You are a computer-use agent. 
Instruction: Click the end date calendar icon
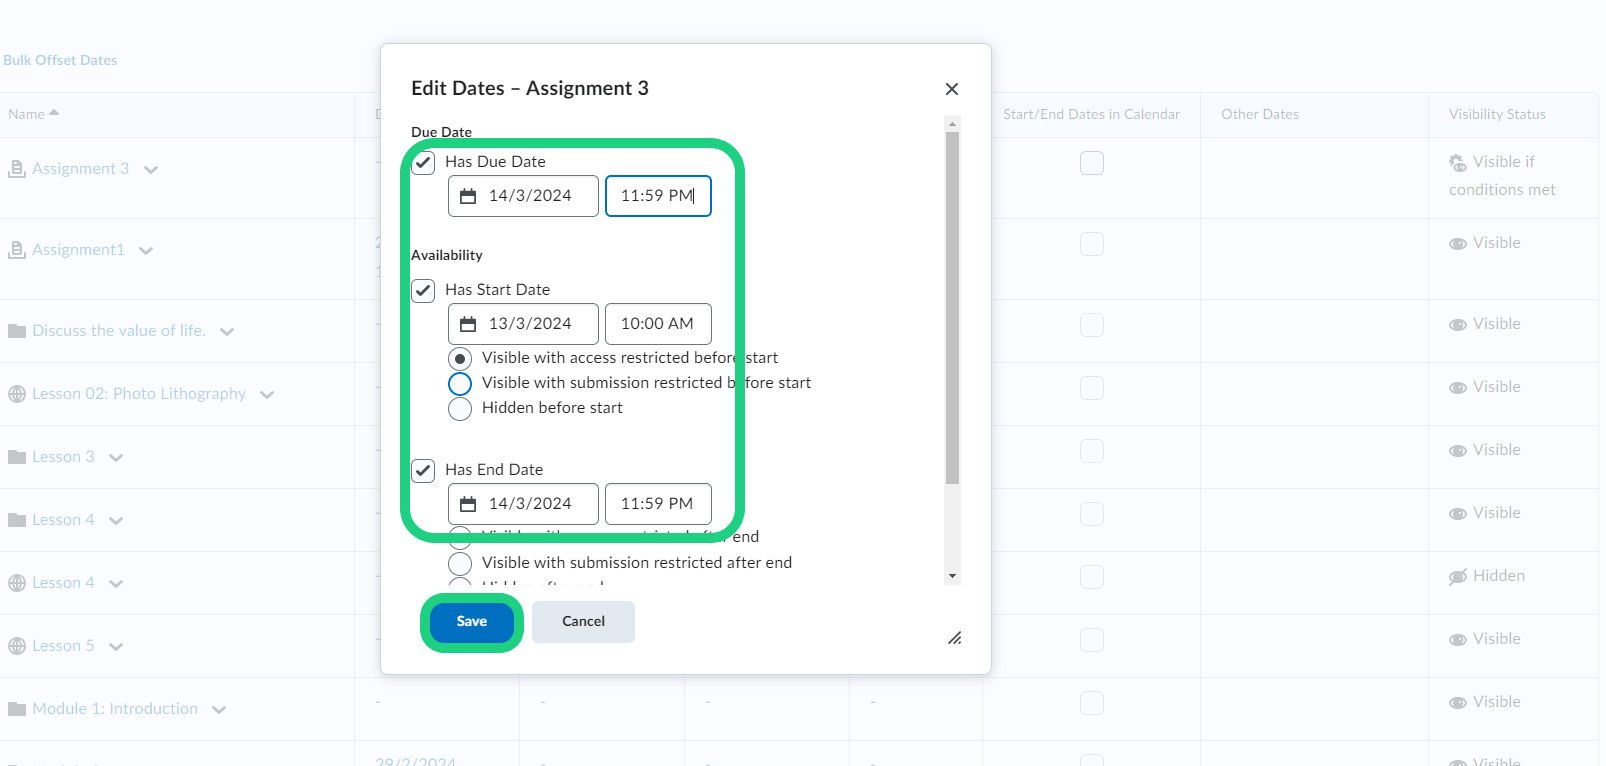click(x=468, y=504)
